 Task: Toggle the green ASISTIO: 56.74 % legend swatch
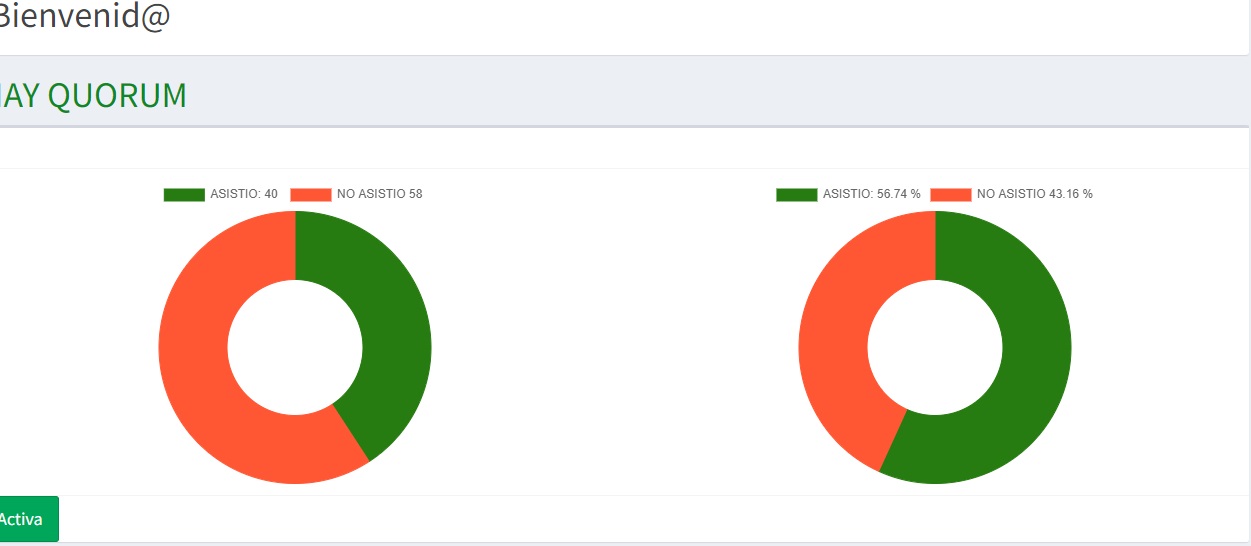(796, 194)
